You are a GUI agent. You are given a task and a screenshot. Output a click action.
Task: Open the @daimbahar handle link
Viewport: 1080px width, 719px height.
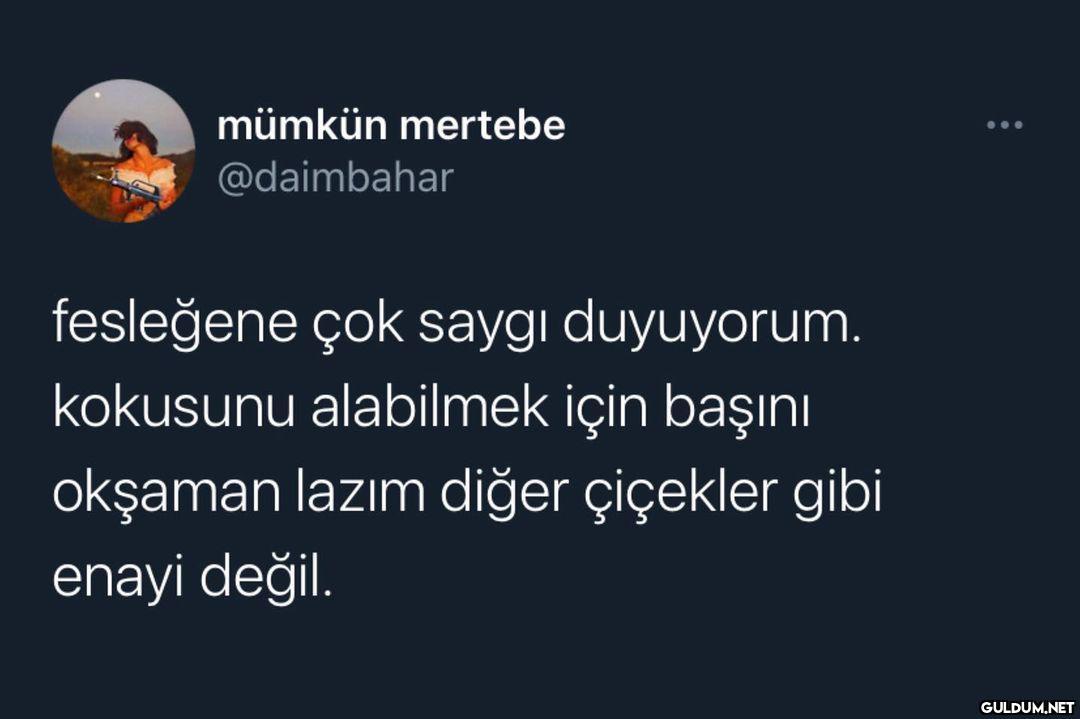click(x=335, y=178)
